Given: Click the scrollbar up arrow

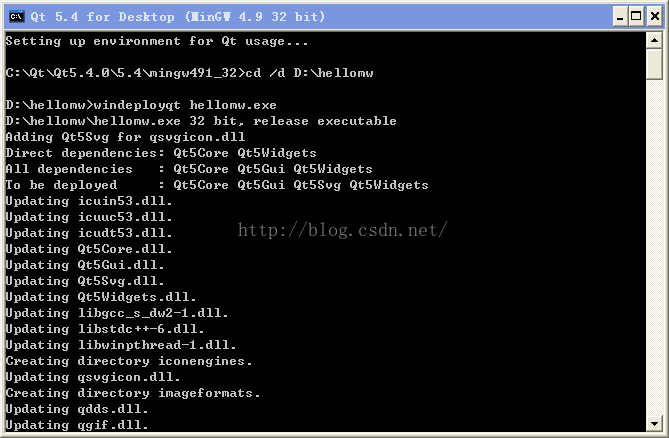Looking at the screenshot, I should point(655,40).
